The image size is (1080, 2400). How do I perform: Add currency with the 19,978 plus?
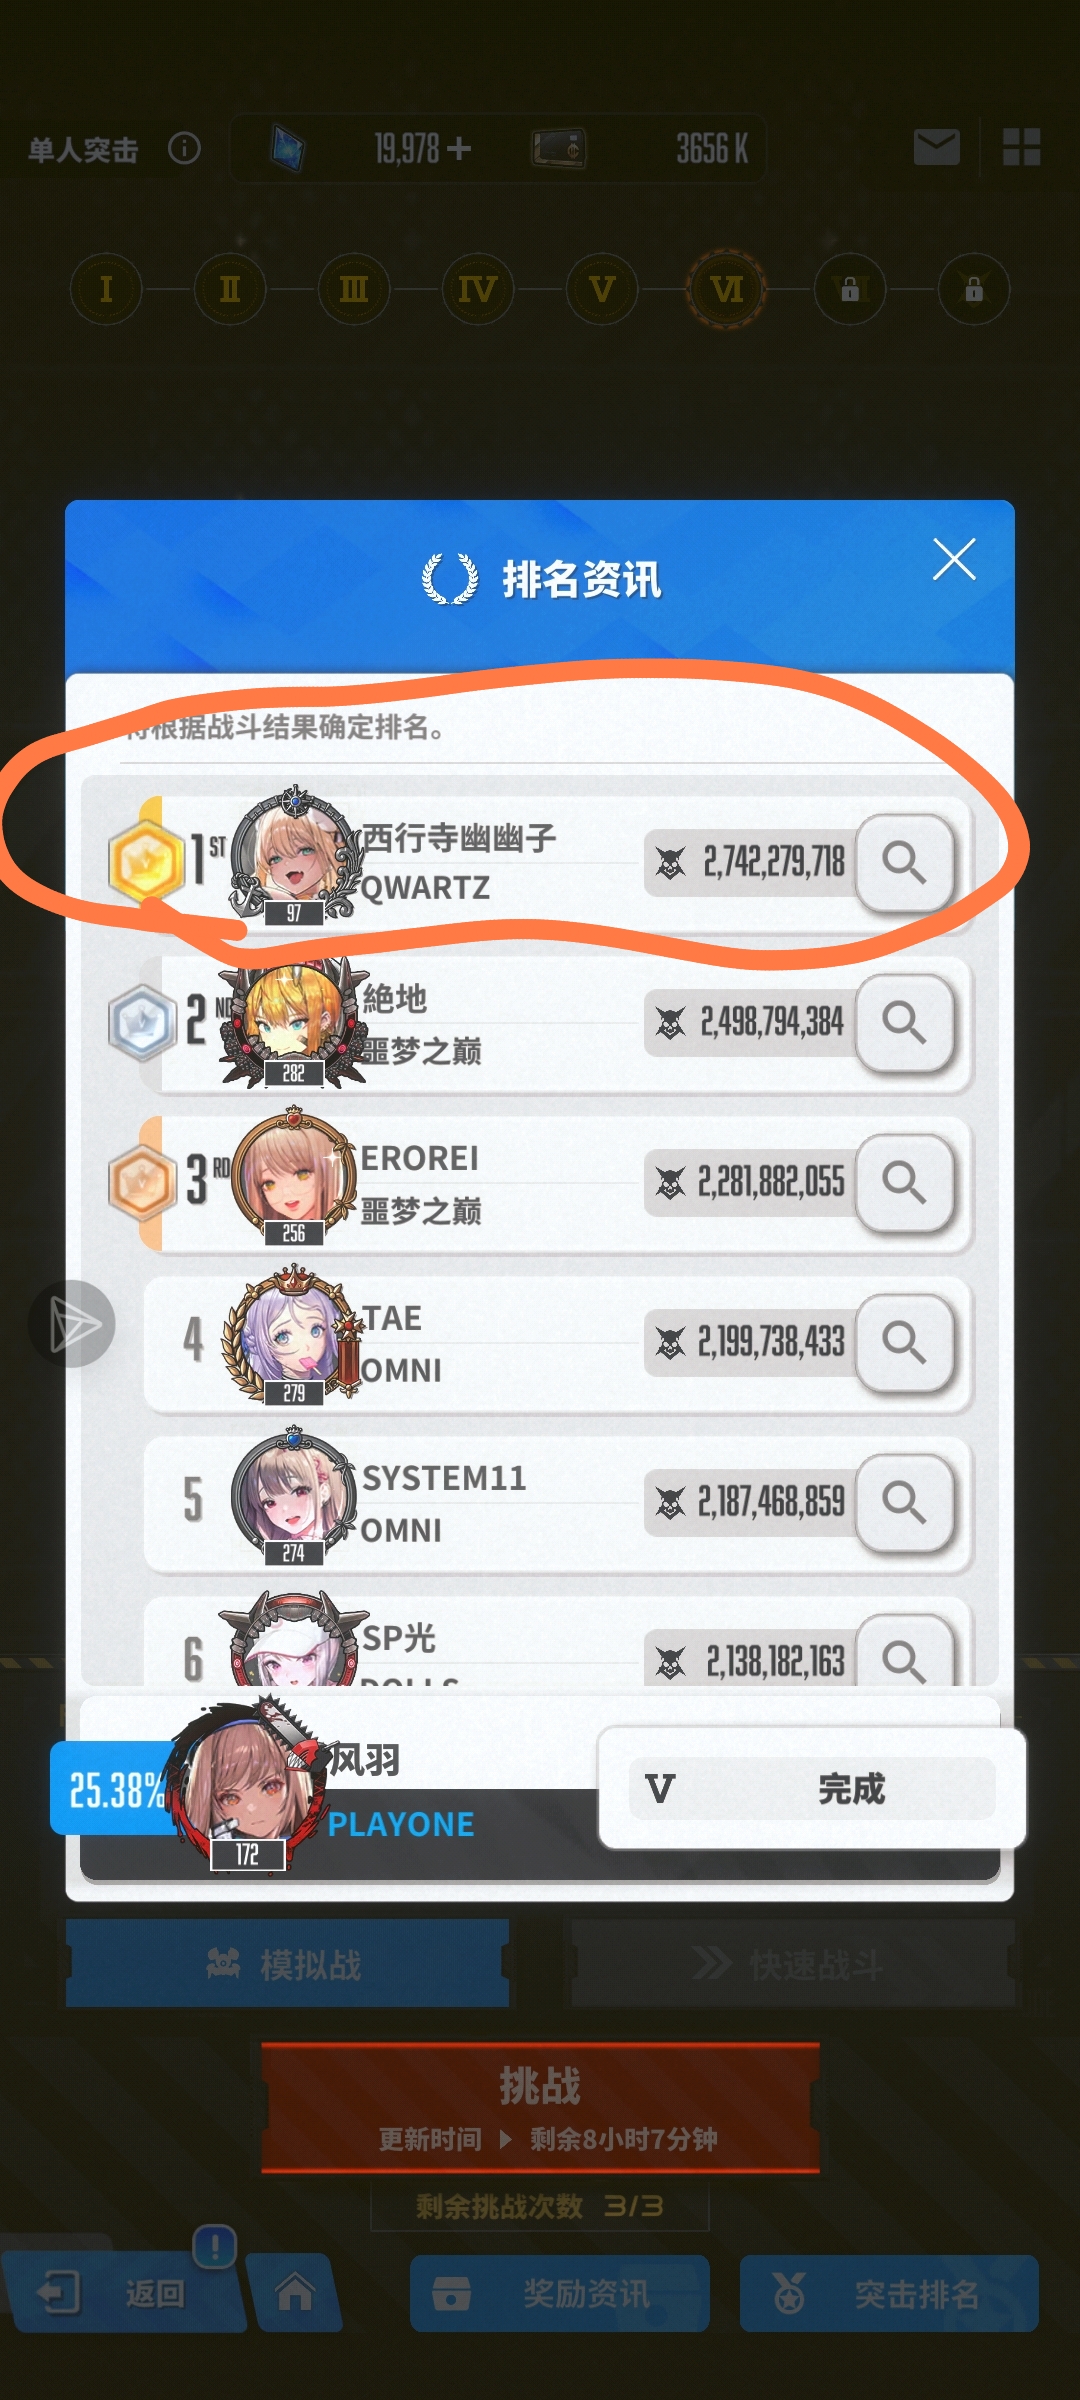click(459, 149)
